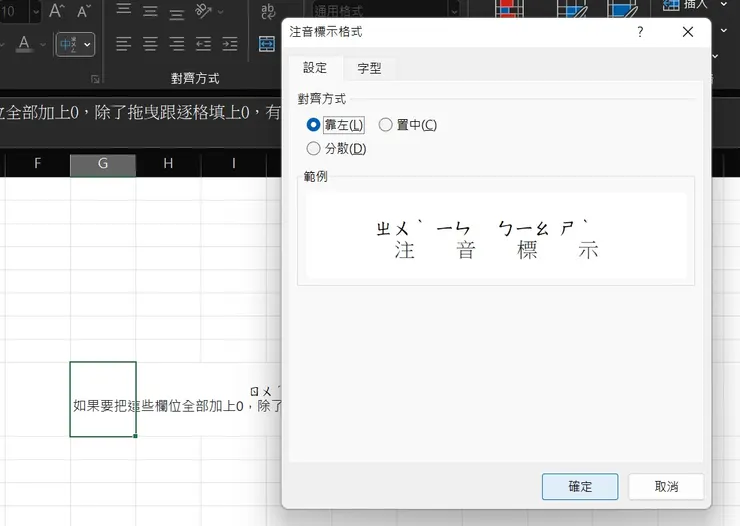Open the 通用格式 number format dropdown
This screenshot has width=740, height=526.
click(454, 11)
